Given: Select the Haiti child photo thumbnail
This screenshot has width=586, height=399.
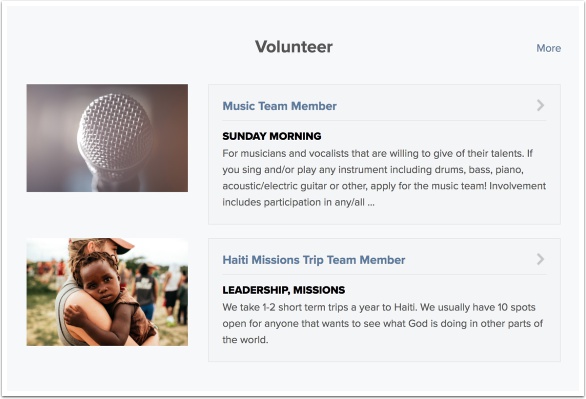Looking at the screenshot, I should [x=107, y=292].
